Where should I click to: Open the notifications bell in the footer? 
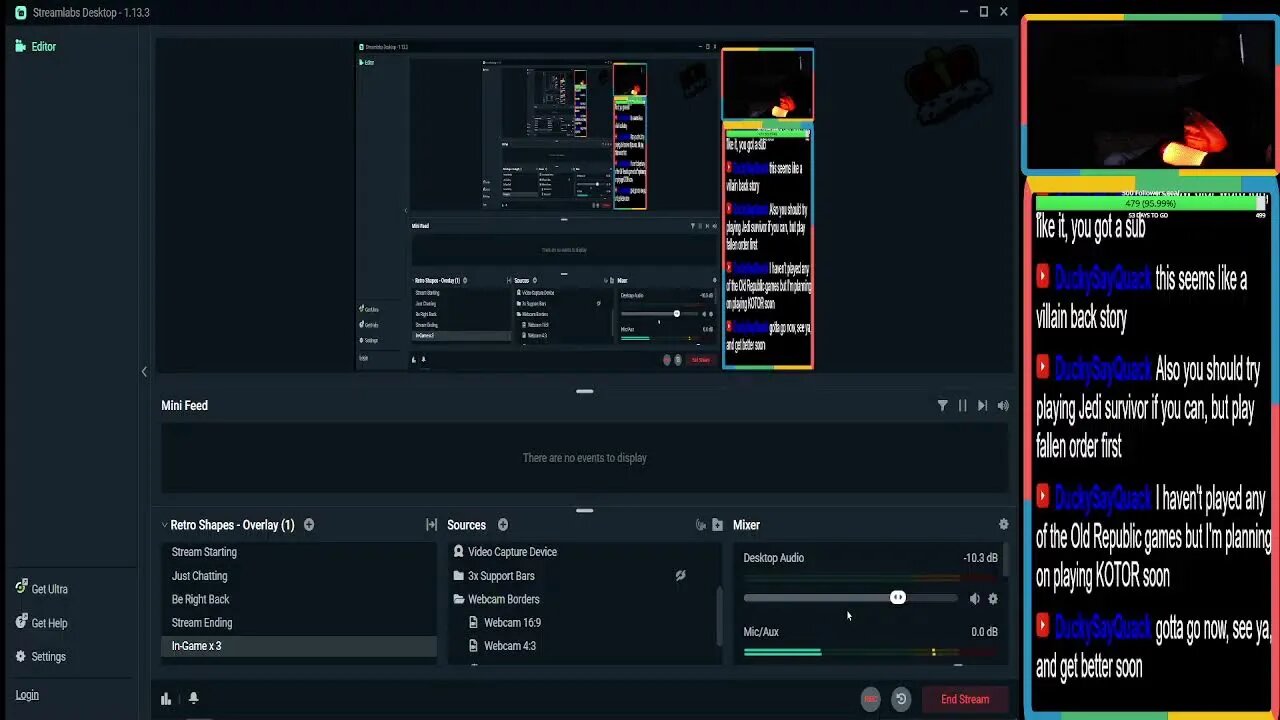click(194, 698)
